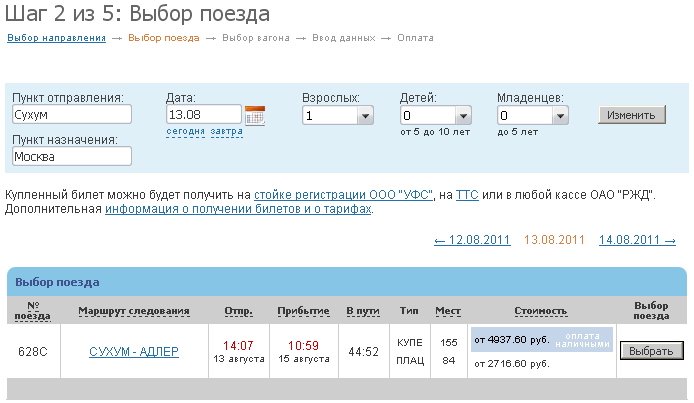
Task: Open the ТТС link
Action: [x=467, y=194]
